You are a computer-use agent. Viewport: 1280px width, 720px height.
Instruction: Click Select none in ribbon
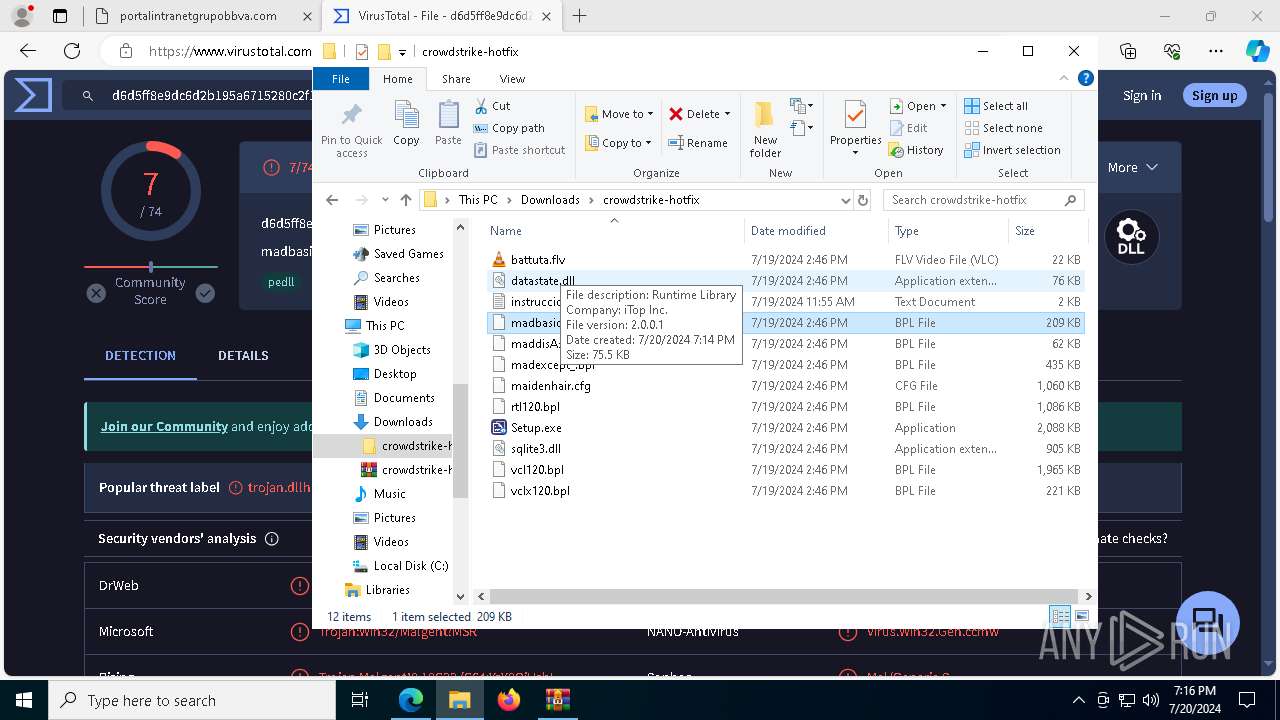coord(1003,128)
